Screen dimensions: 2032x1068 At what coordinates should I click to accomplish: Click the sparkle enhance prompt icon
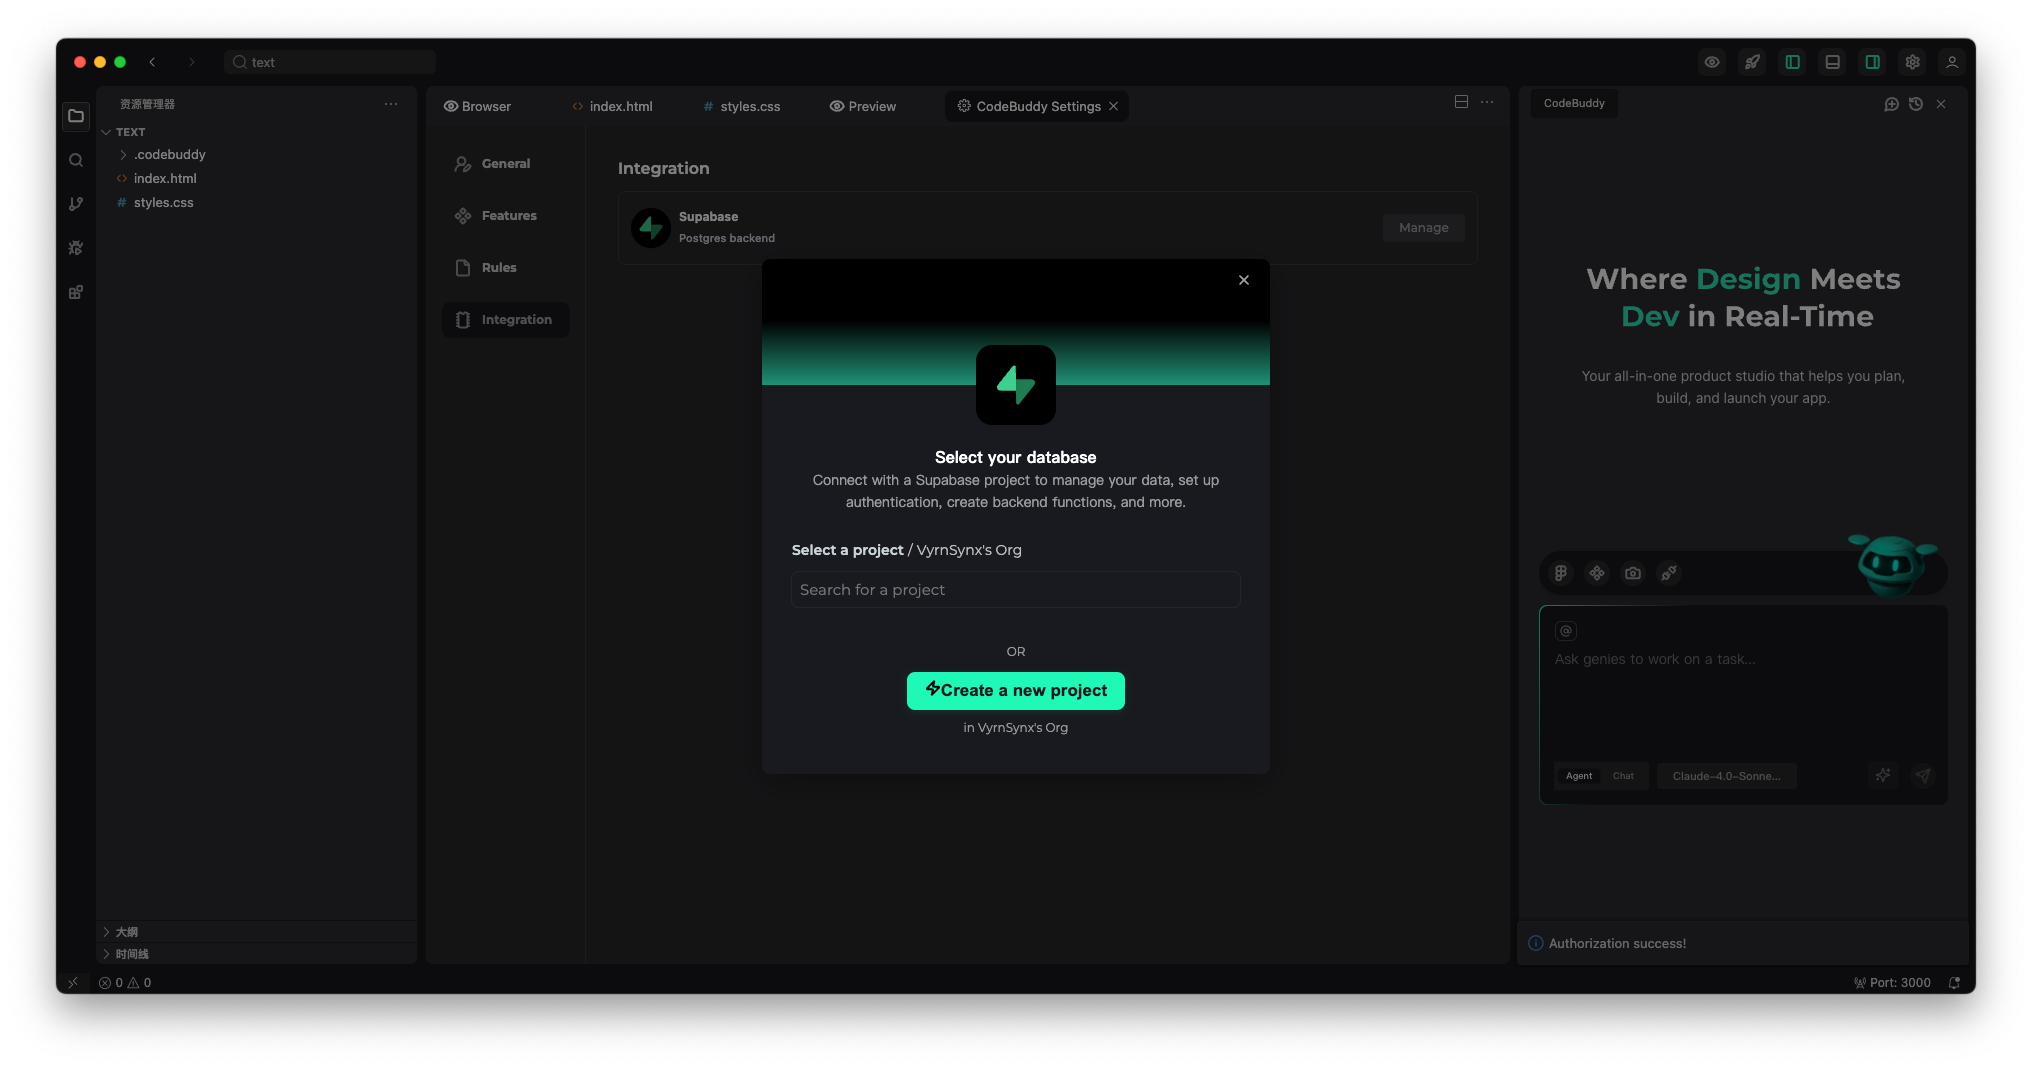pyautogui.click(x=1883, y=775)
